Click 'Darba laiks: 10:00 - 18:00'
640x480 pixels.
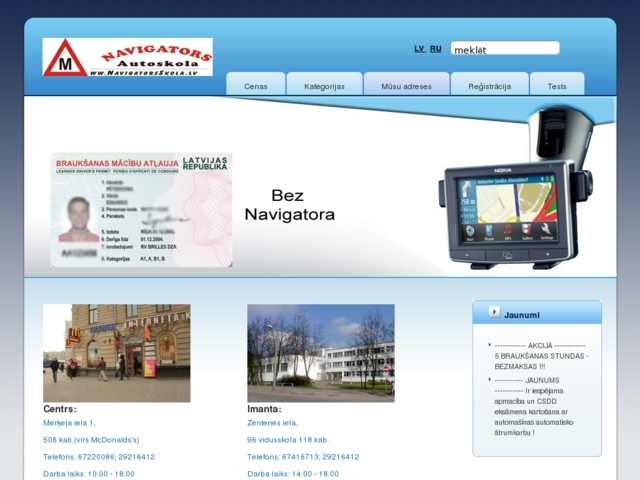pyautogui.click(x=89, y=474)
